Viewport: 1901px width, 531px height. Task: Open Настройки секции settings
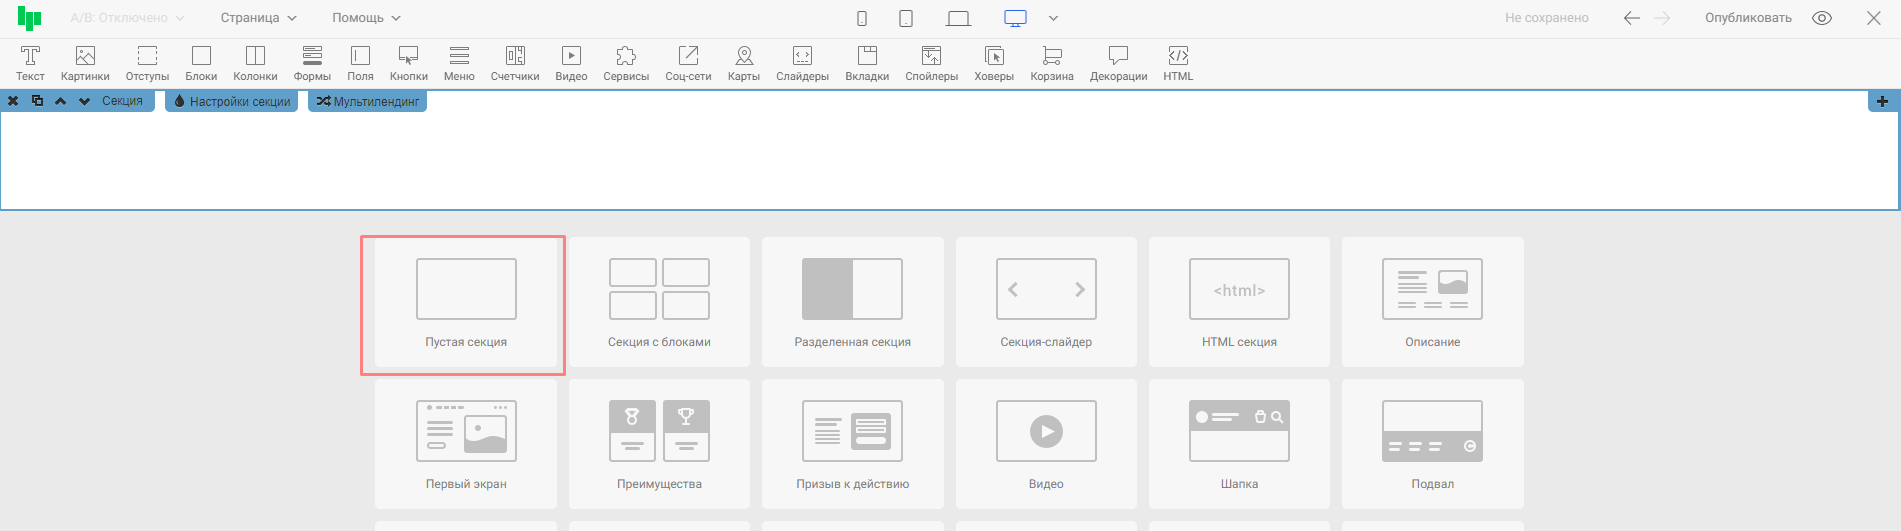232,101
